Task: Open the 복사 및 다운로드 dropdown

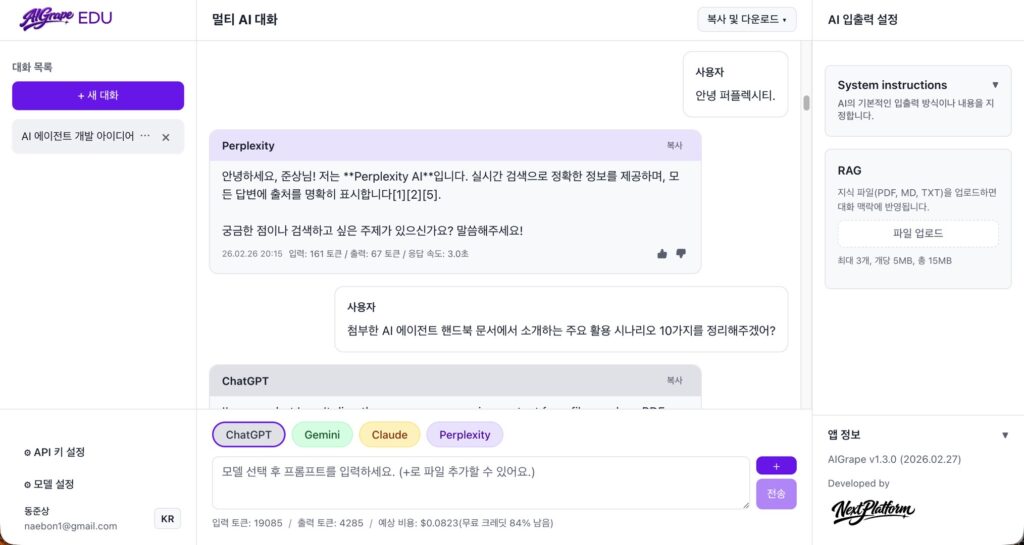Action: 746,19
